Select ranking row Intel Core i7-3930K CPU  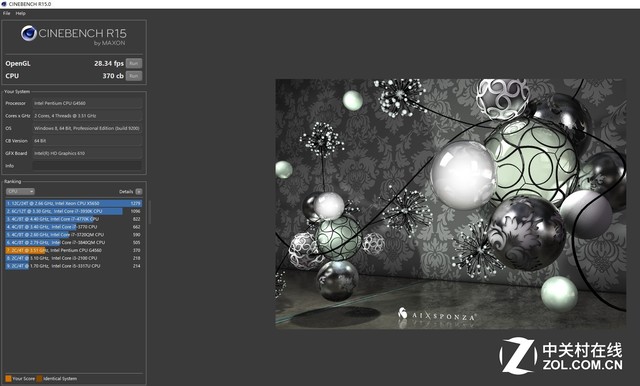pos(74,211)
